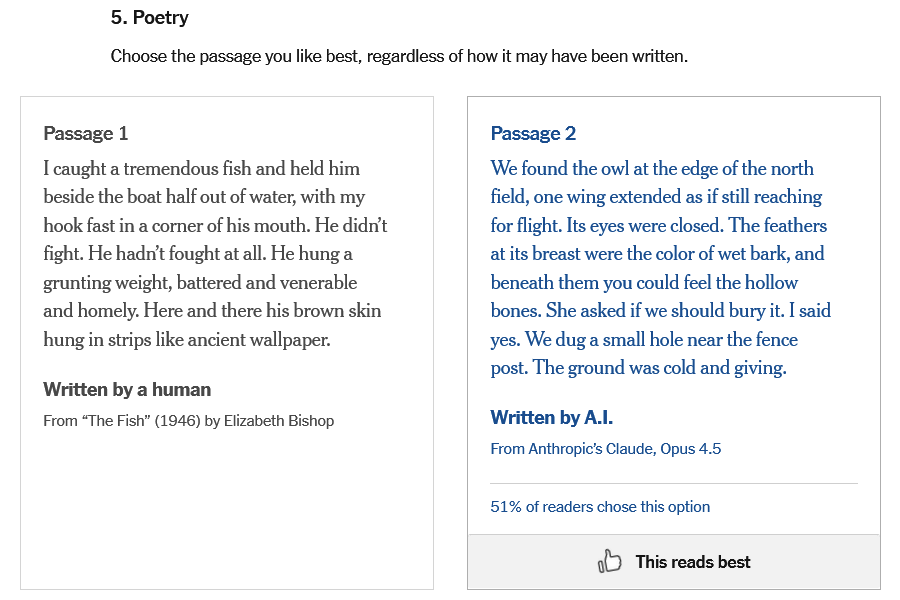The width and height of the screenshot is (900, 600).
Task: Click the "5. Poetry" section heading
Action: click(x=149, y=17)
